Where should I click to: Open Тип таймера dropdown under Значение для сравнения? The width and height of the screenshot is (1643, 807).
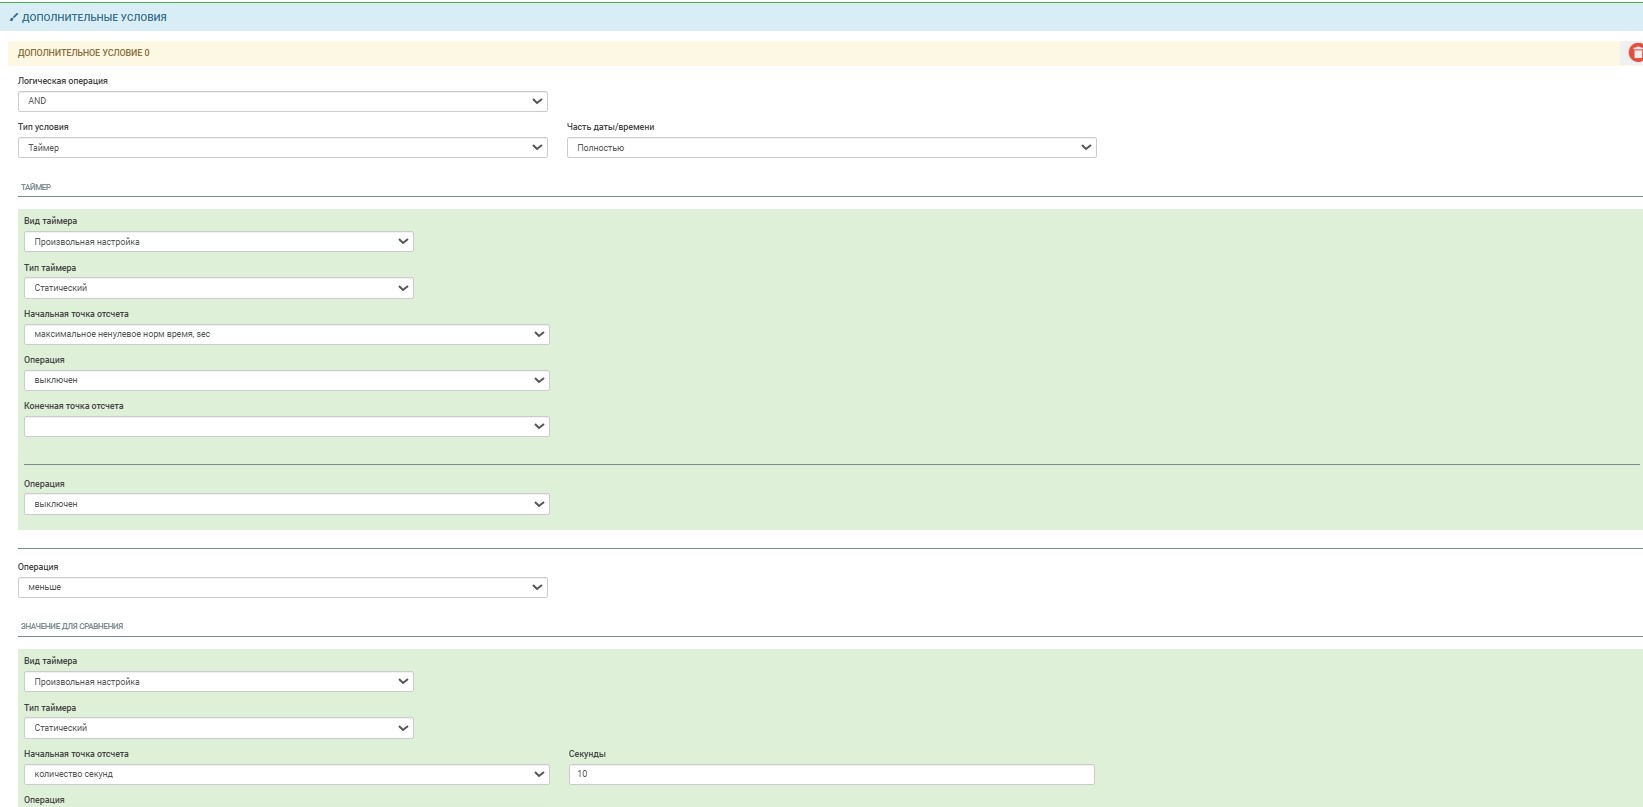pos(218,728)
